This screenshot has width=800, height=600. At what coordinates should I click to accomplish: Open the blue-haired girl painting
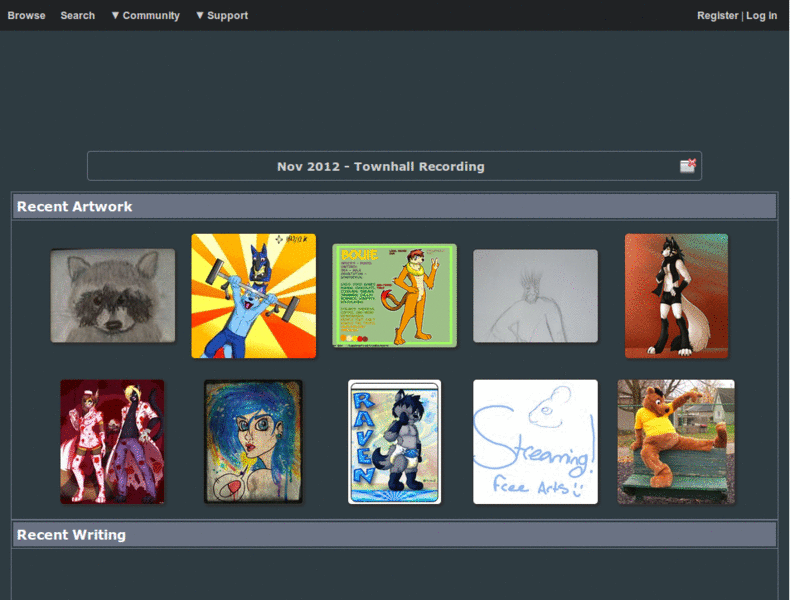253,440
